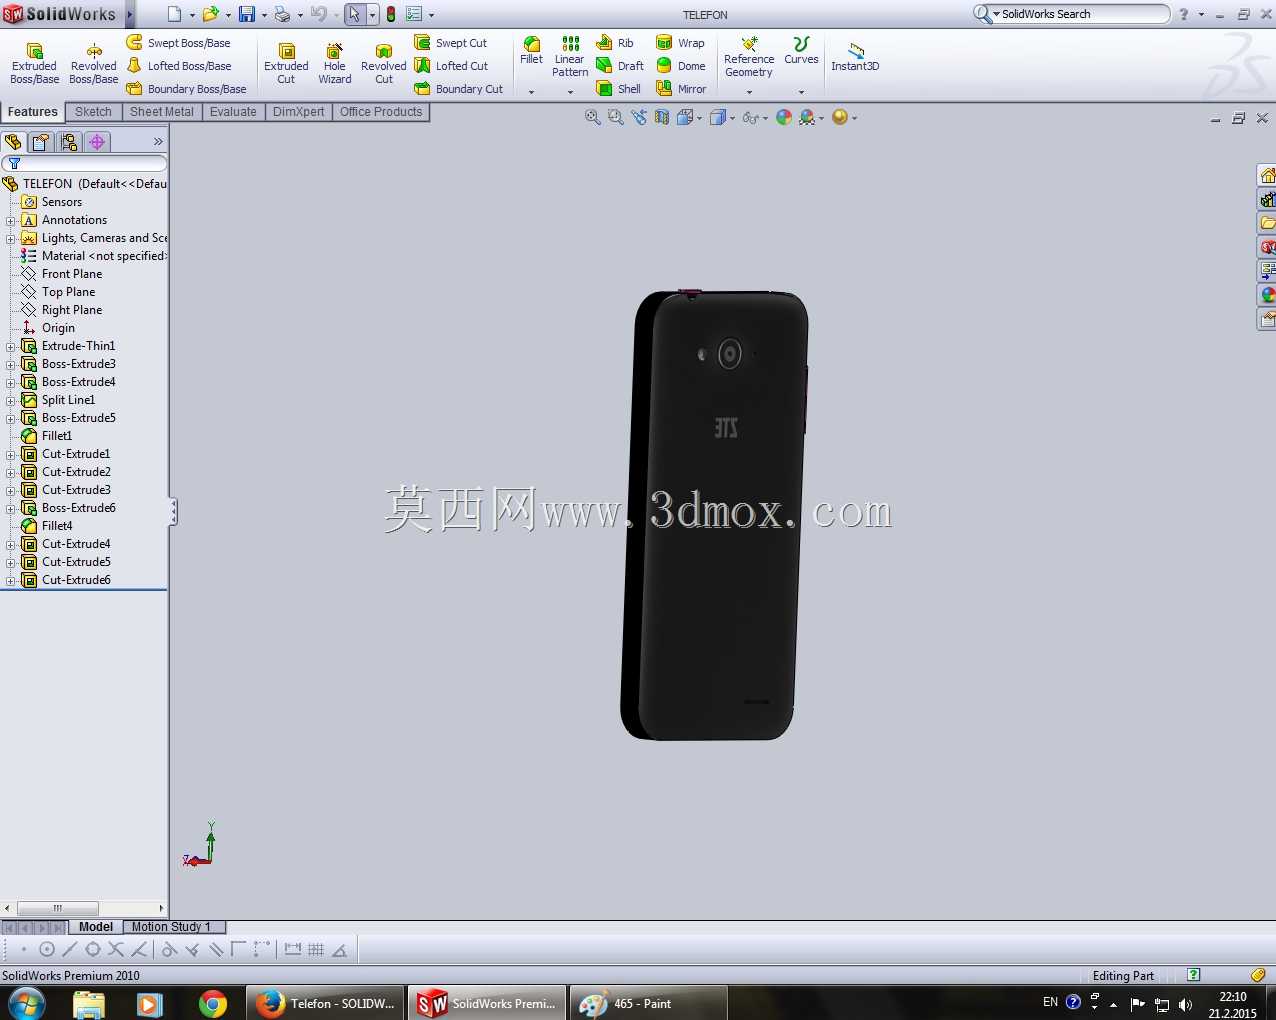The width and height of the screenshot is (1276, 1020).
Task: Expand the Extrude-Thin1 feature node
Action: click(11, 347)
